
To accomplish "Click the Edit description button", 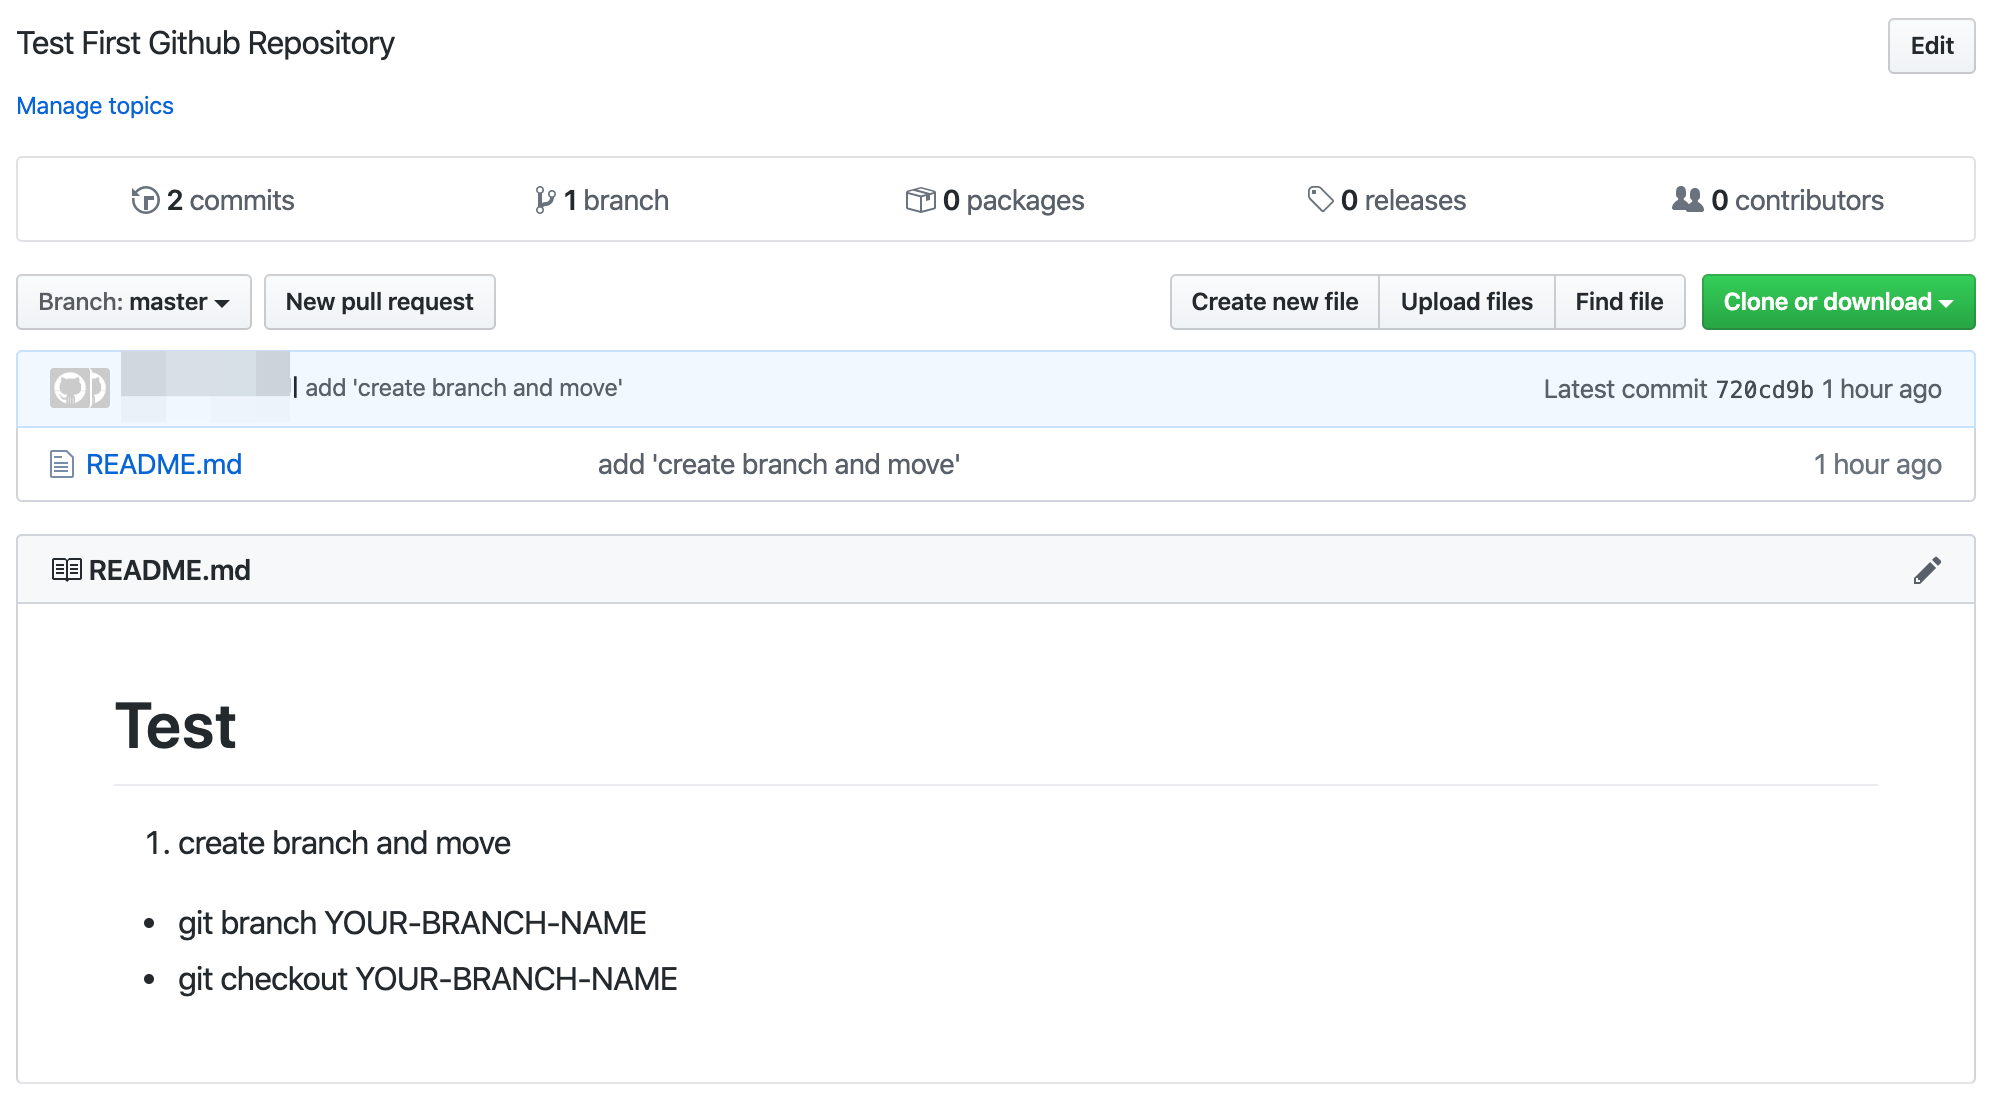I will click(1931, 46).
